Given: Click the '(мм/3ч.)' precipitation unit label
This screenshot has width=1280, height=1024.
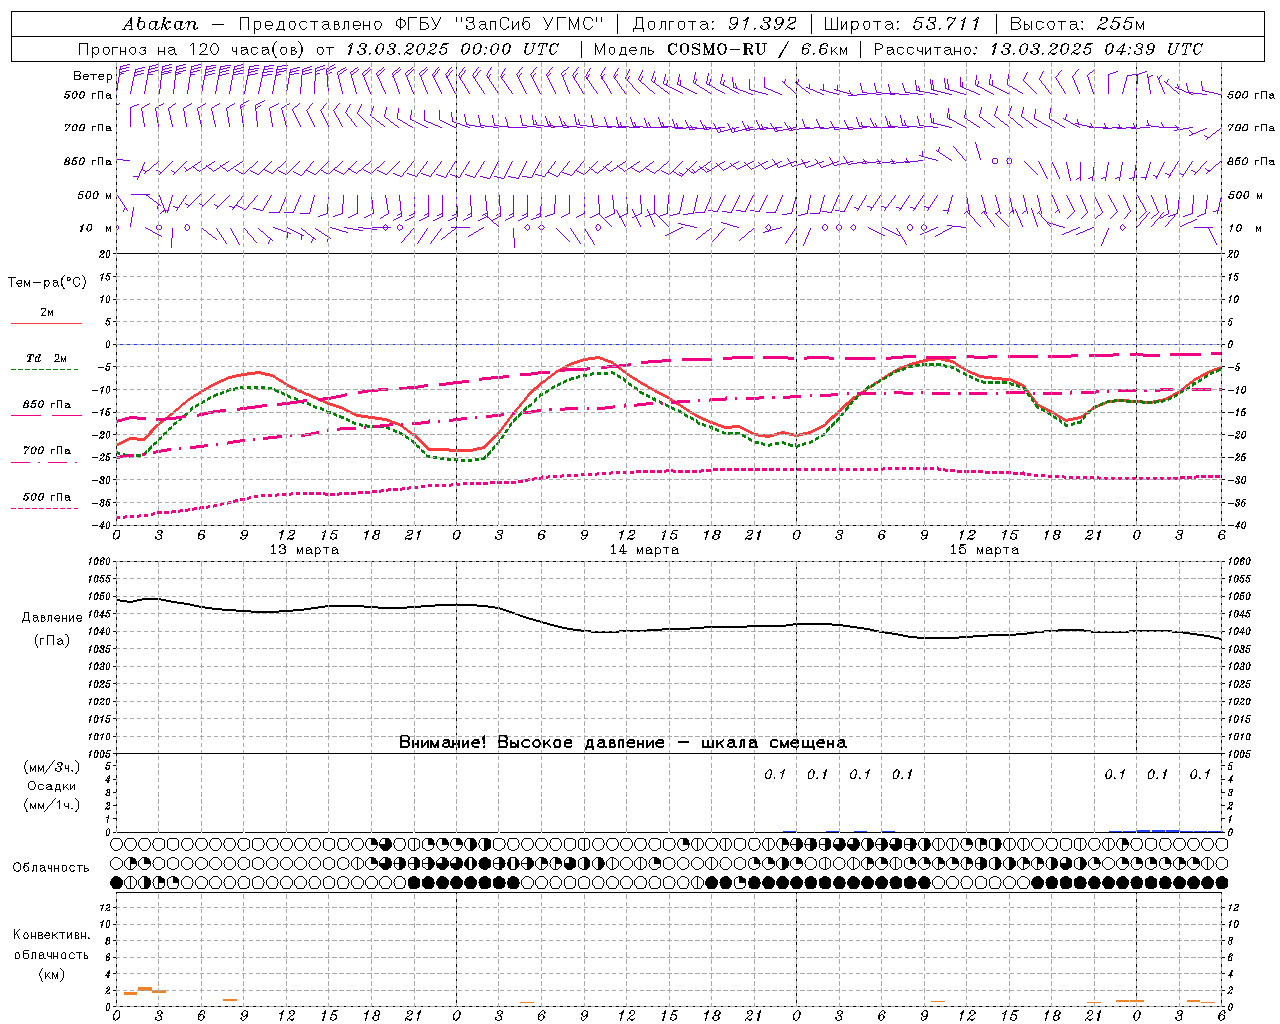Looking at the screenshot, I should [x=52, y=767].
